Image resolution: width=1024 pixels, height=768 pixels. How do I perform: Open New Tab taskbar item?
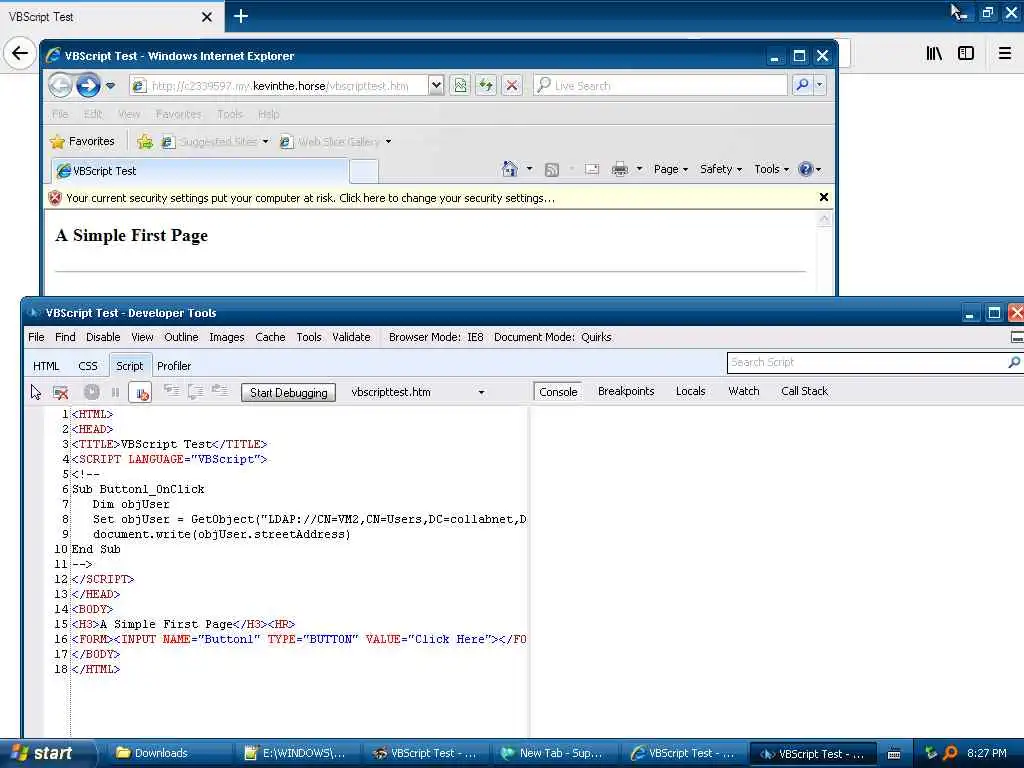(x=552, y=753)
